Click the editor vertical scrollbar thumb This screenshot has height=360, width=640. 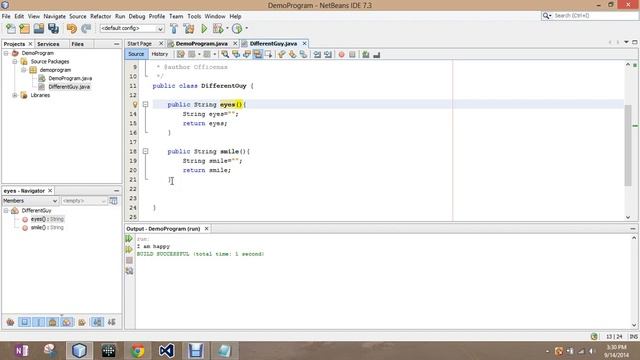[628, 146]
